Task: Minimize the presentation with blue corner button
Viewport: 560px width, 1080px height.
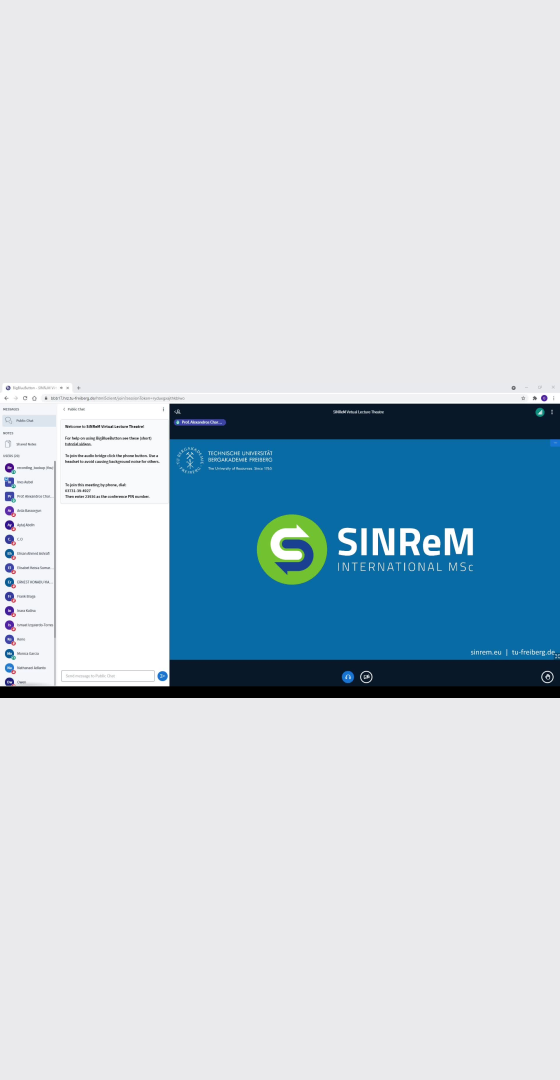Action: click(555, 443)
